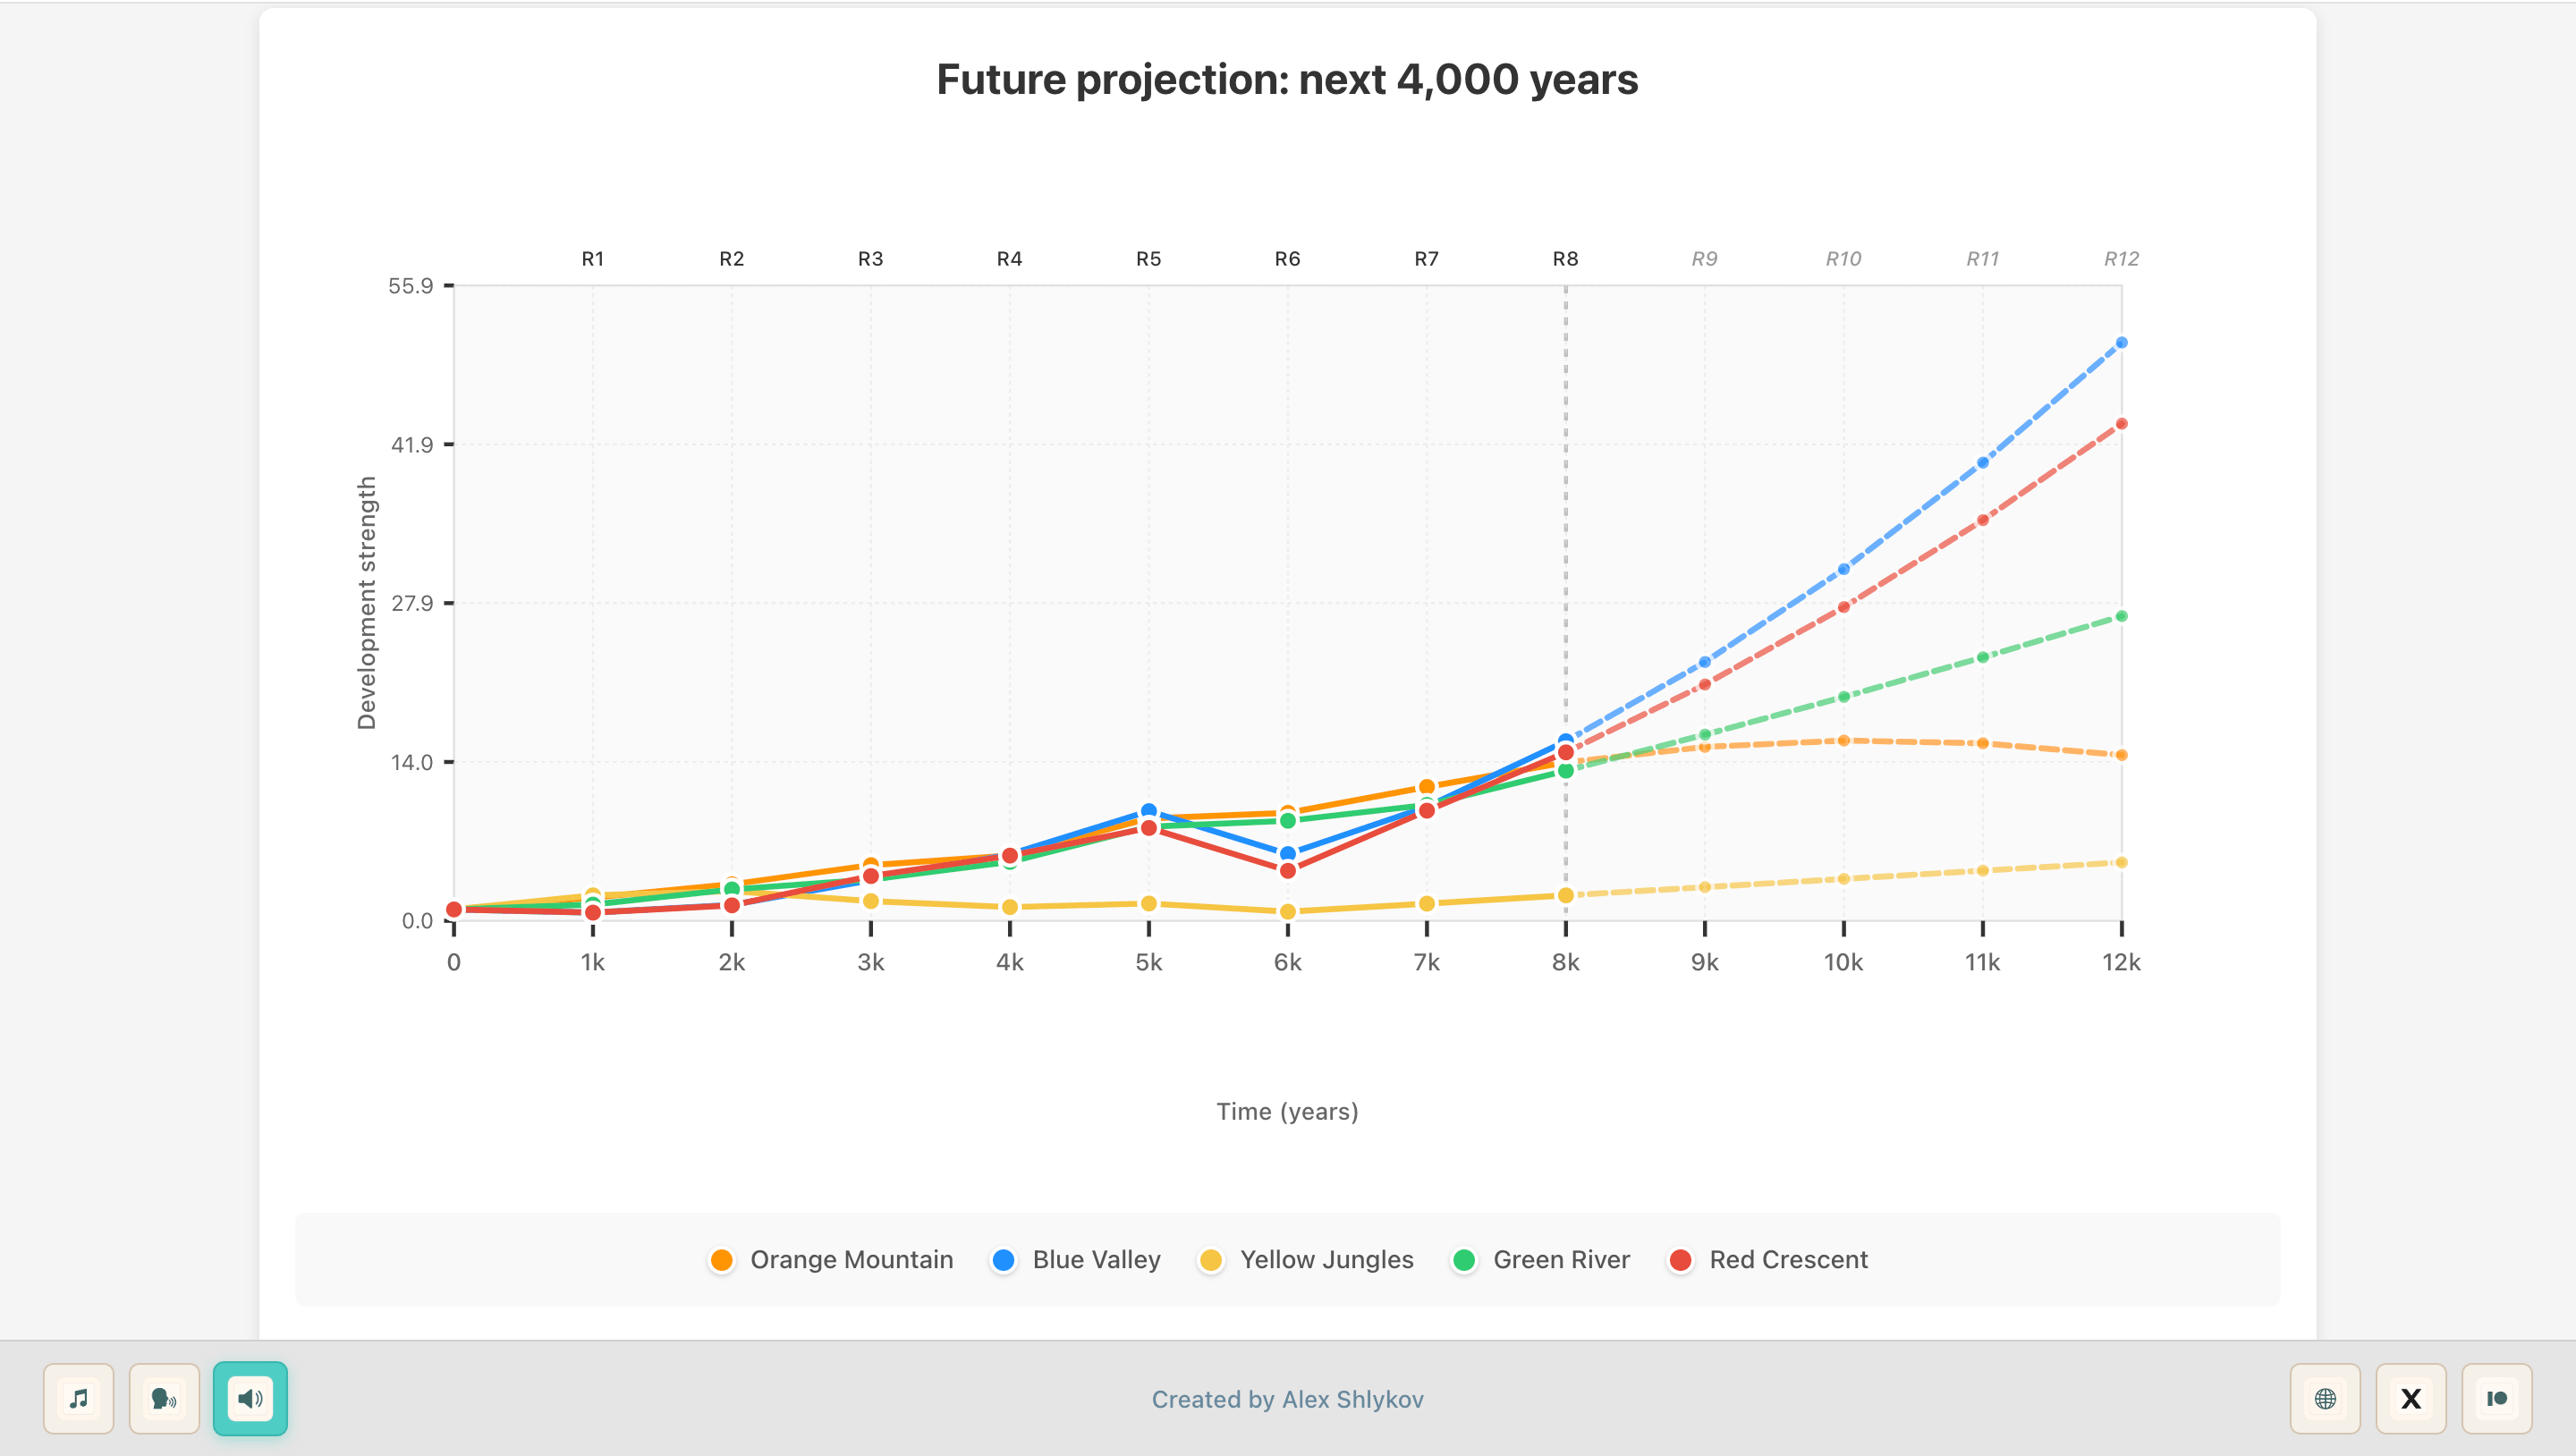Click Blue Valley's projected point at 12k
Image resolution: width=2576 pixels, height=1456 pixels.
2121,343
